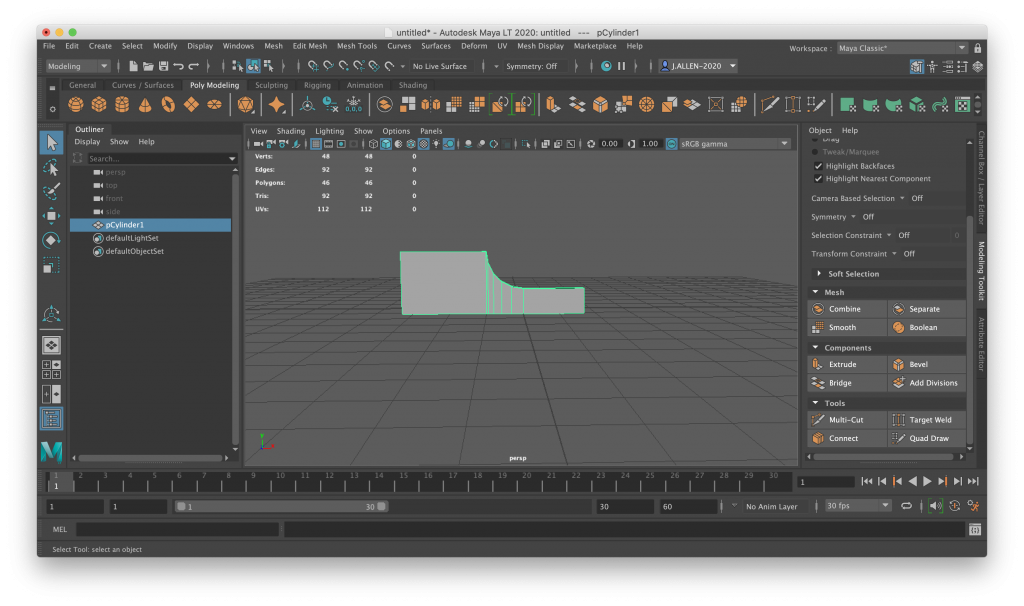The height and width of the screenshot is (606, 1024).
Task: Toggle the Highlight Backfaces checkbox
Action: pos(818,166)
